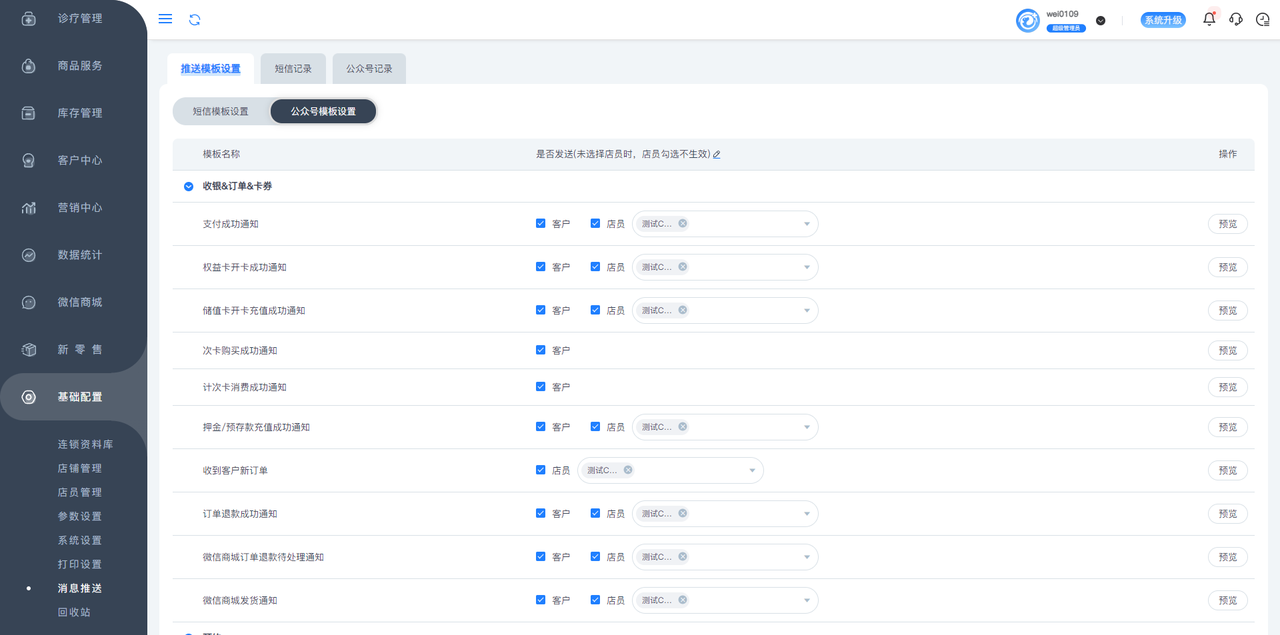The width and height of the screenshot is (1280, 635).
Task: Click 预览 for 收到客户新订单
Action: (x=1228, y=470)
